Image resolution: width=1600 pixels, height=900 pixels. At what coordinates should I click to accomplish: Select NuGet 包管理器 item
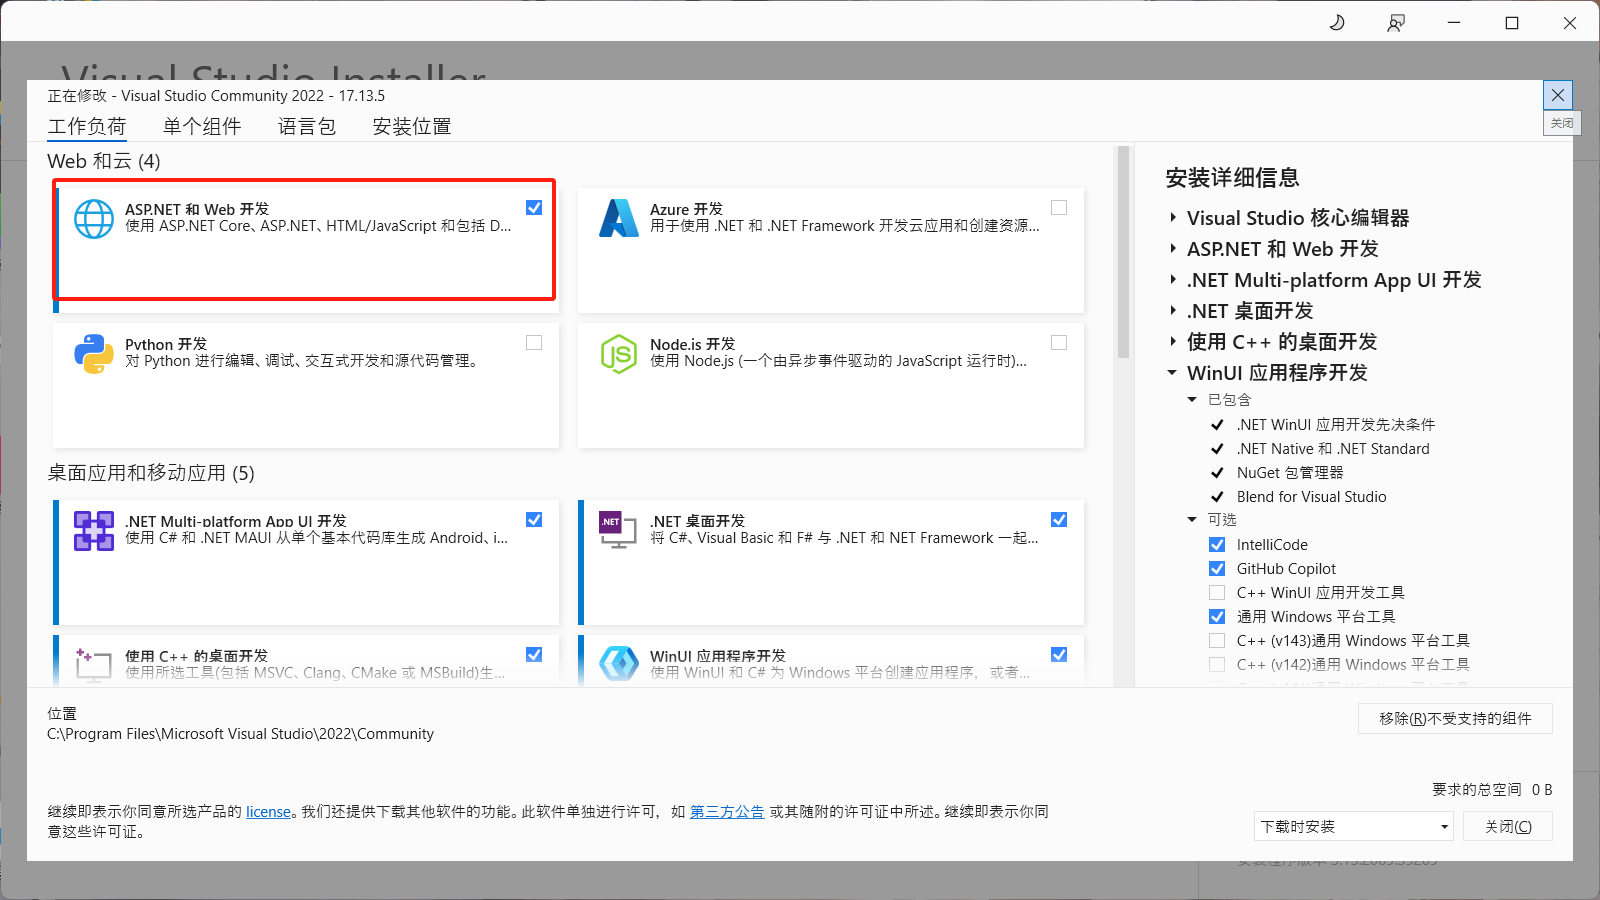coord(1290,473)
